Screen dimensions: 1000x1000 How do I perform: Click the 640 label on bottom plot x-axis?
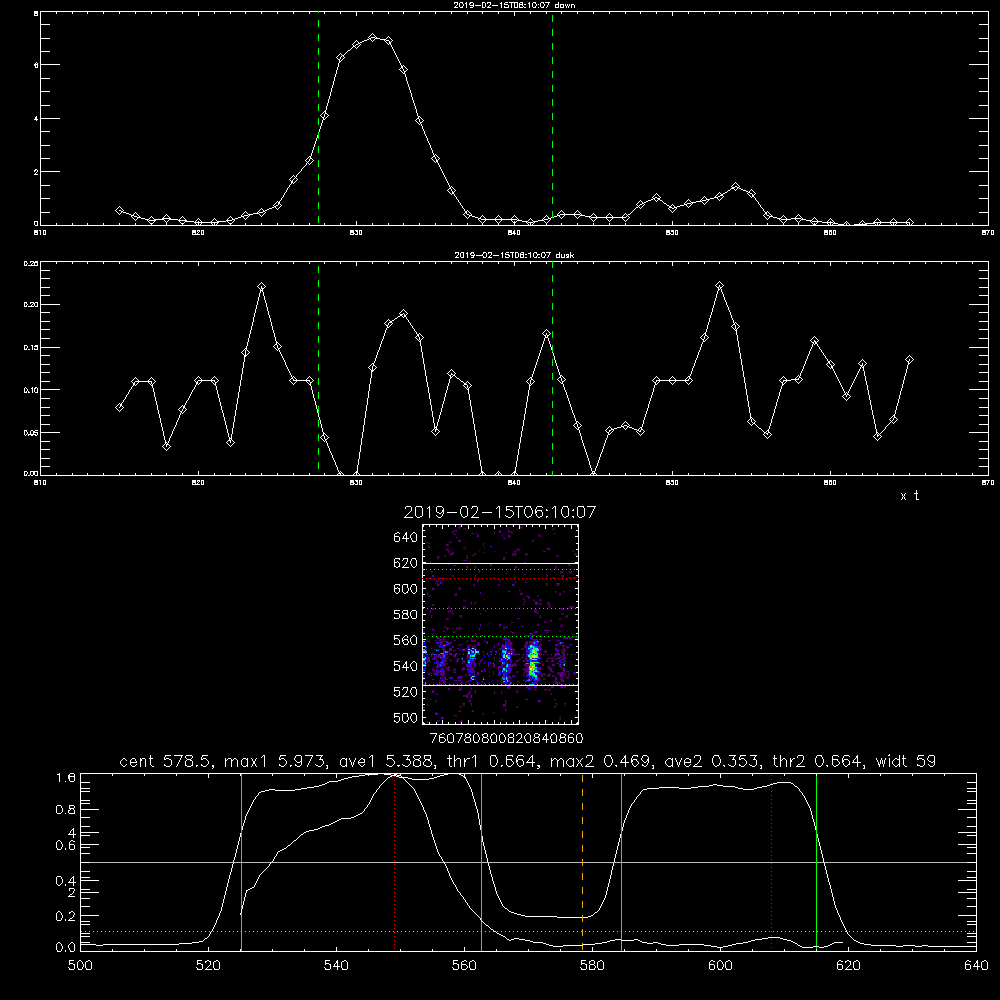(976, 965)
